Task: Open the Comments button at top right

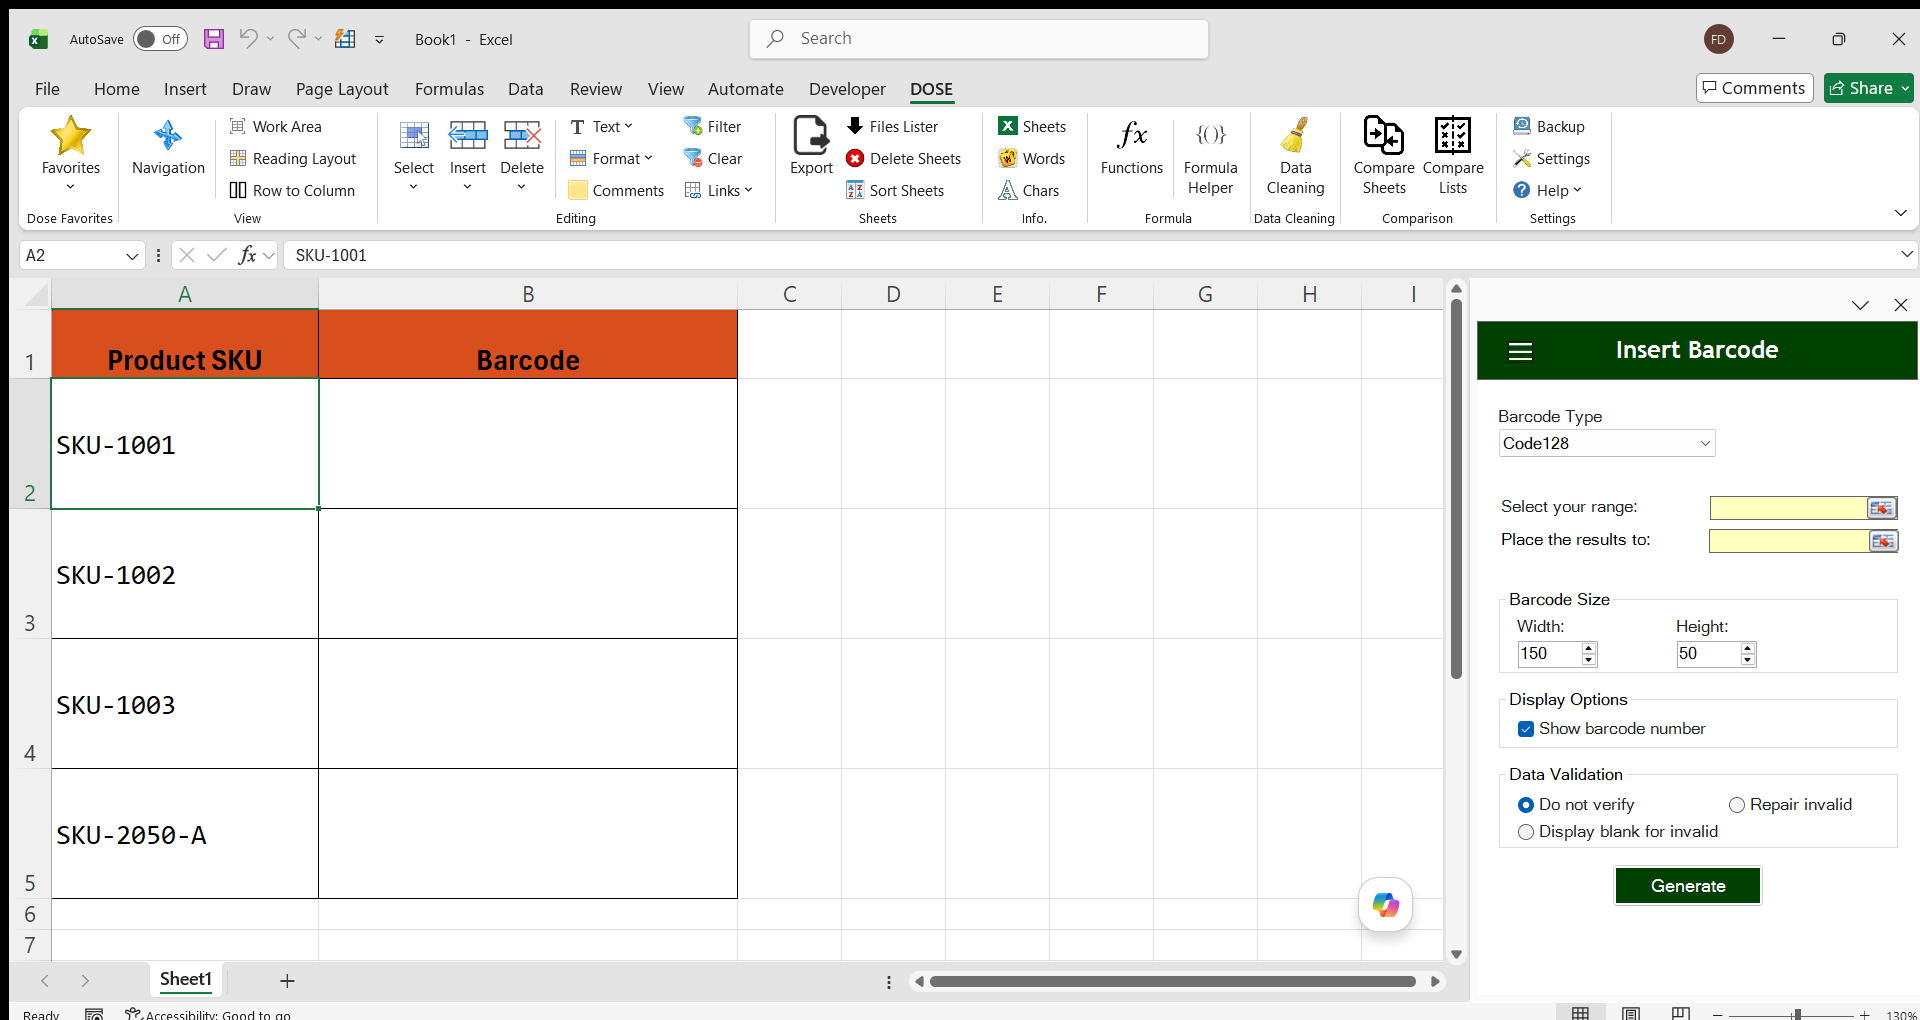Action: click(1755, 88)
